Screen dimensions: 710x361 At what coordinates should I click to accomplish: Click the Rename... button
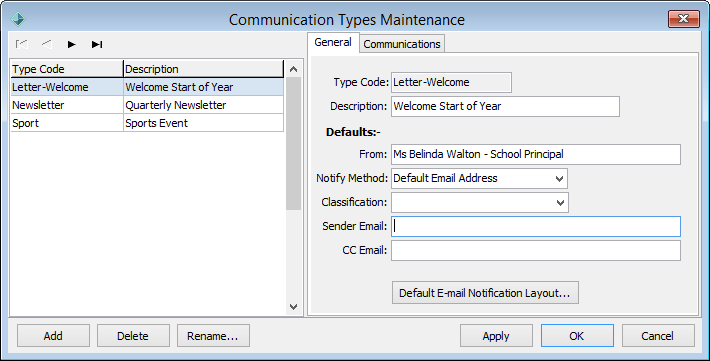click(213, 336)
